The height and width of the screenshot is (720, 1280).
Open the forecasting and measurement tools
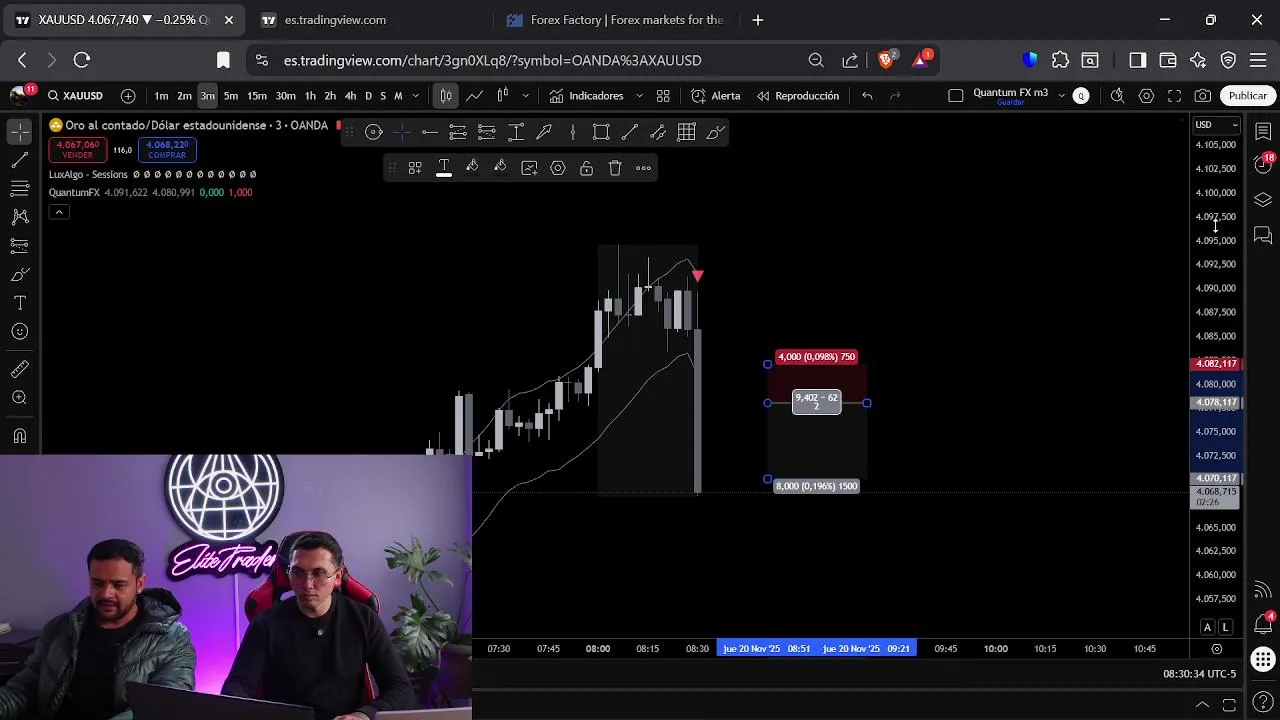[x=19, y=245]
